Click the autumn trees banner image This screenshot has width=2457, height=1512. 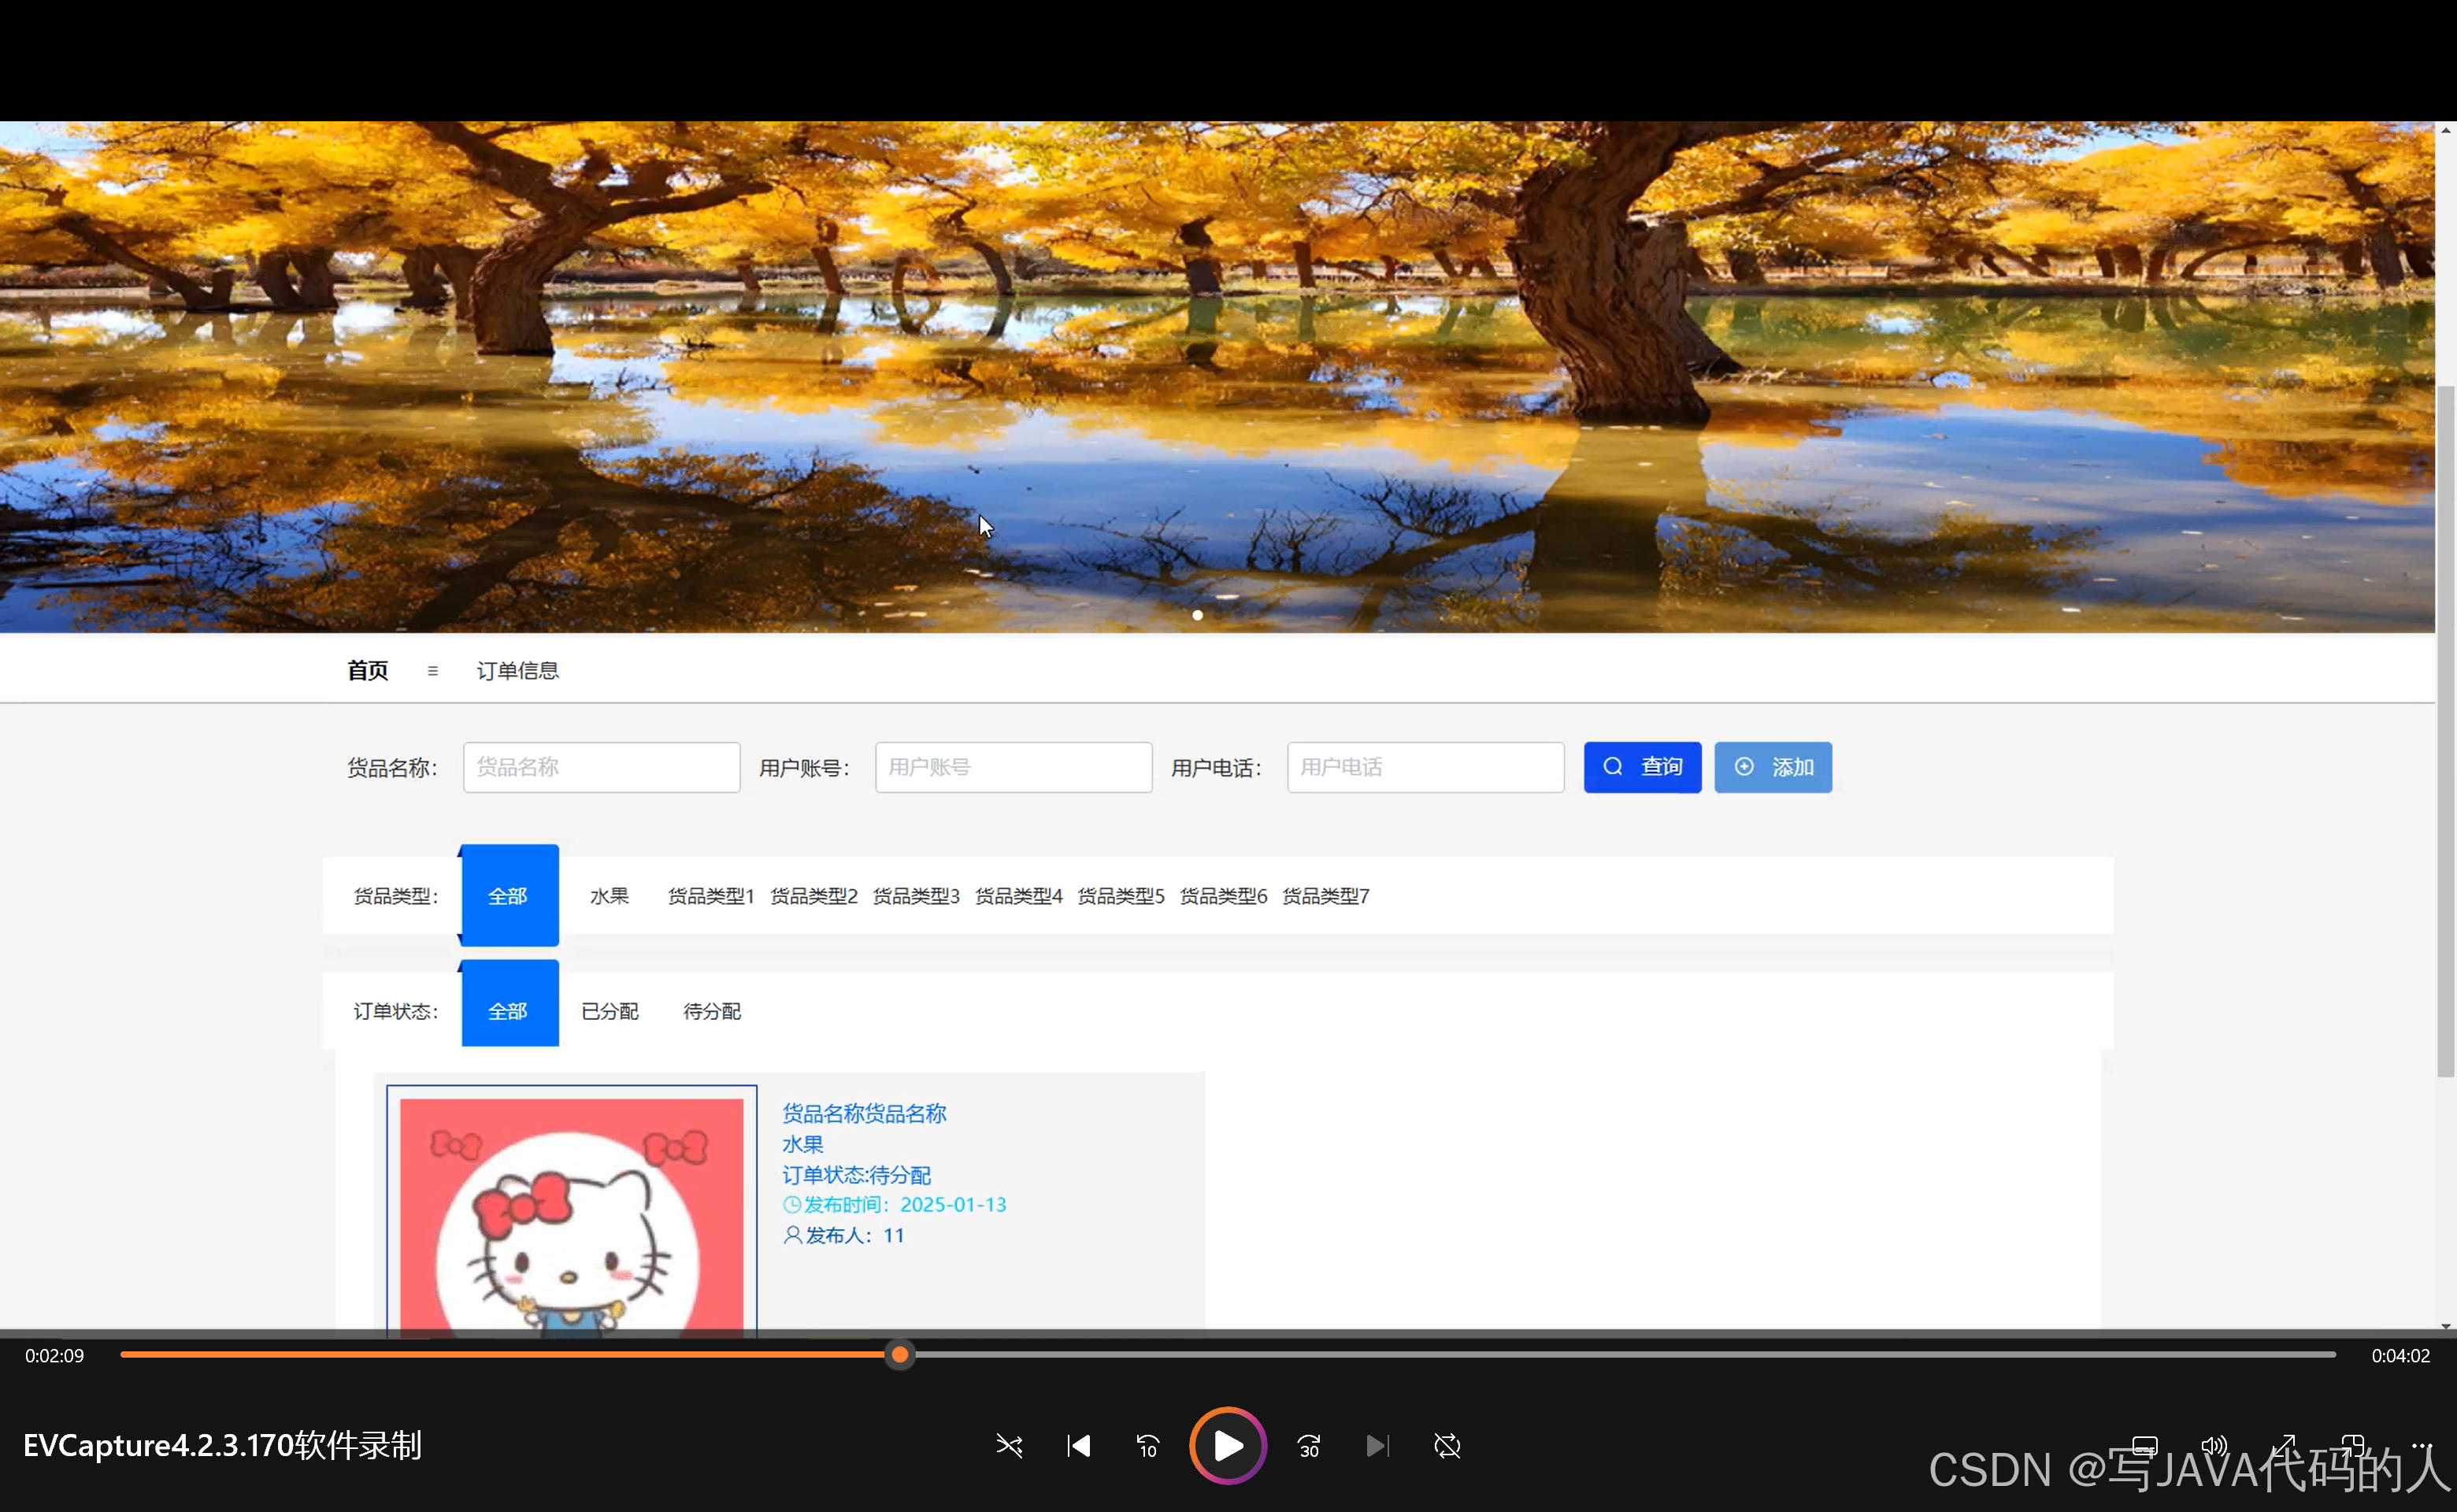click(x=1217, y=377)
